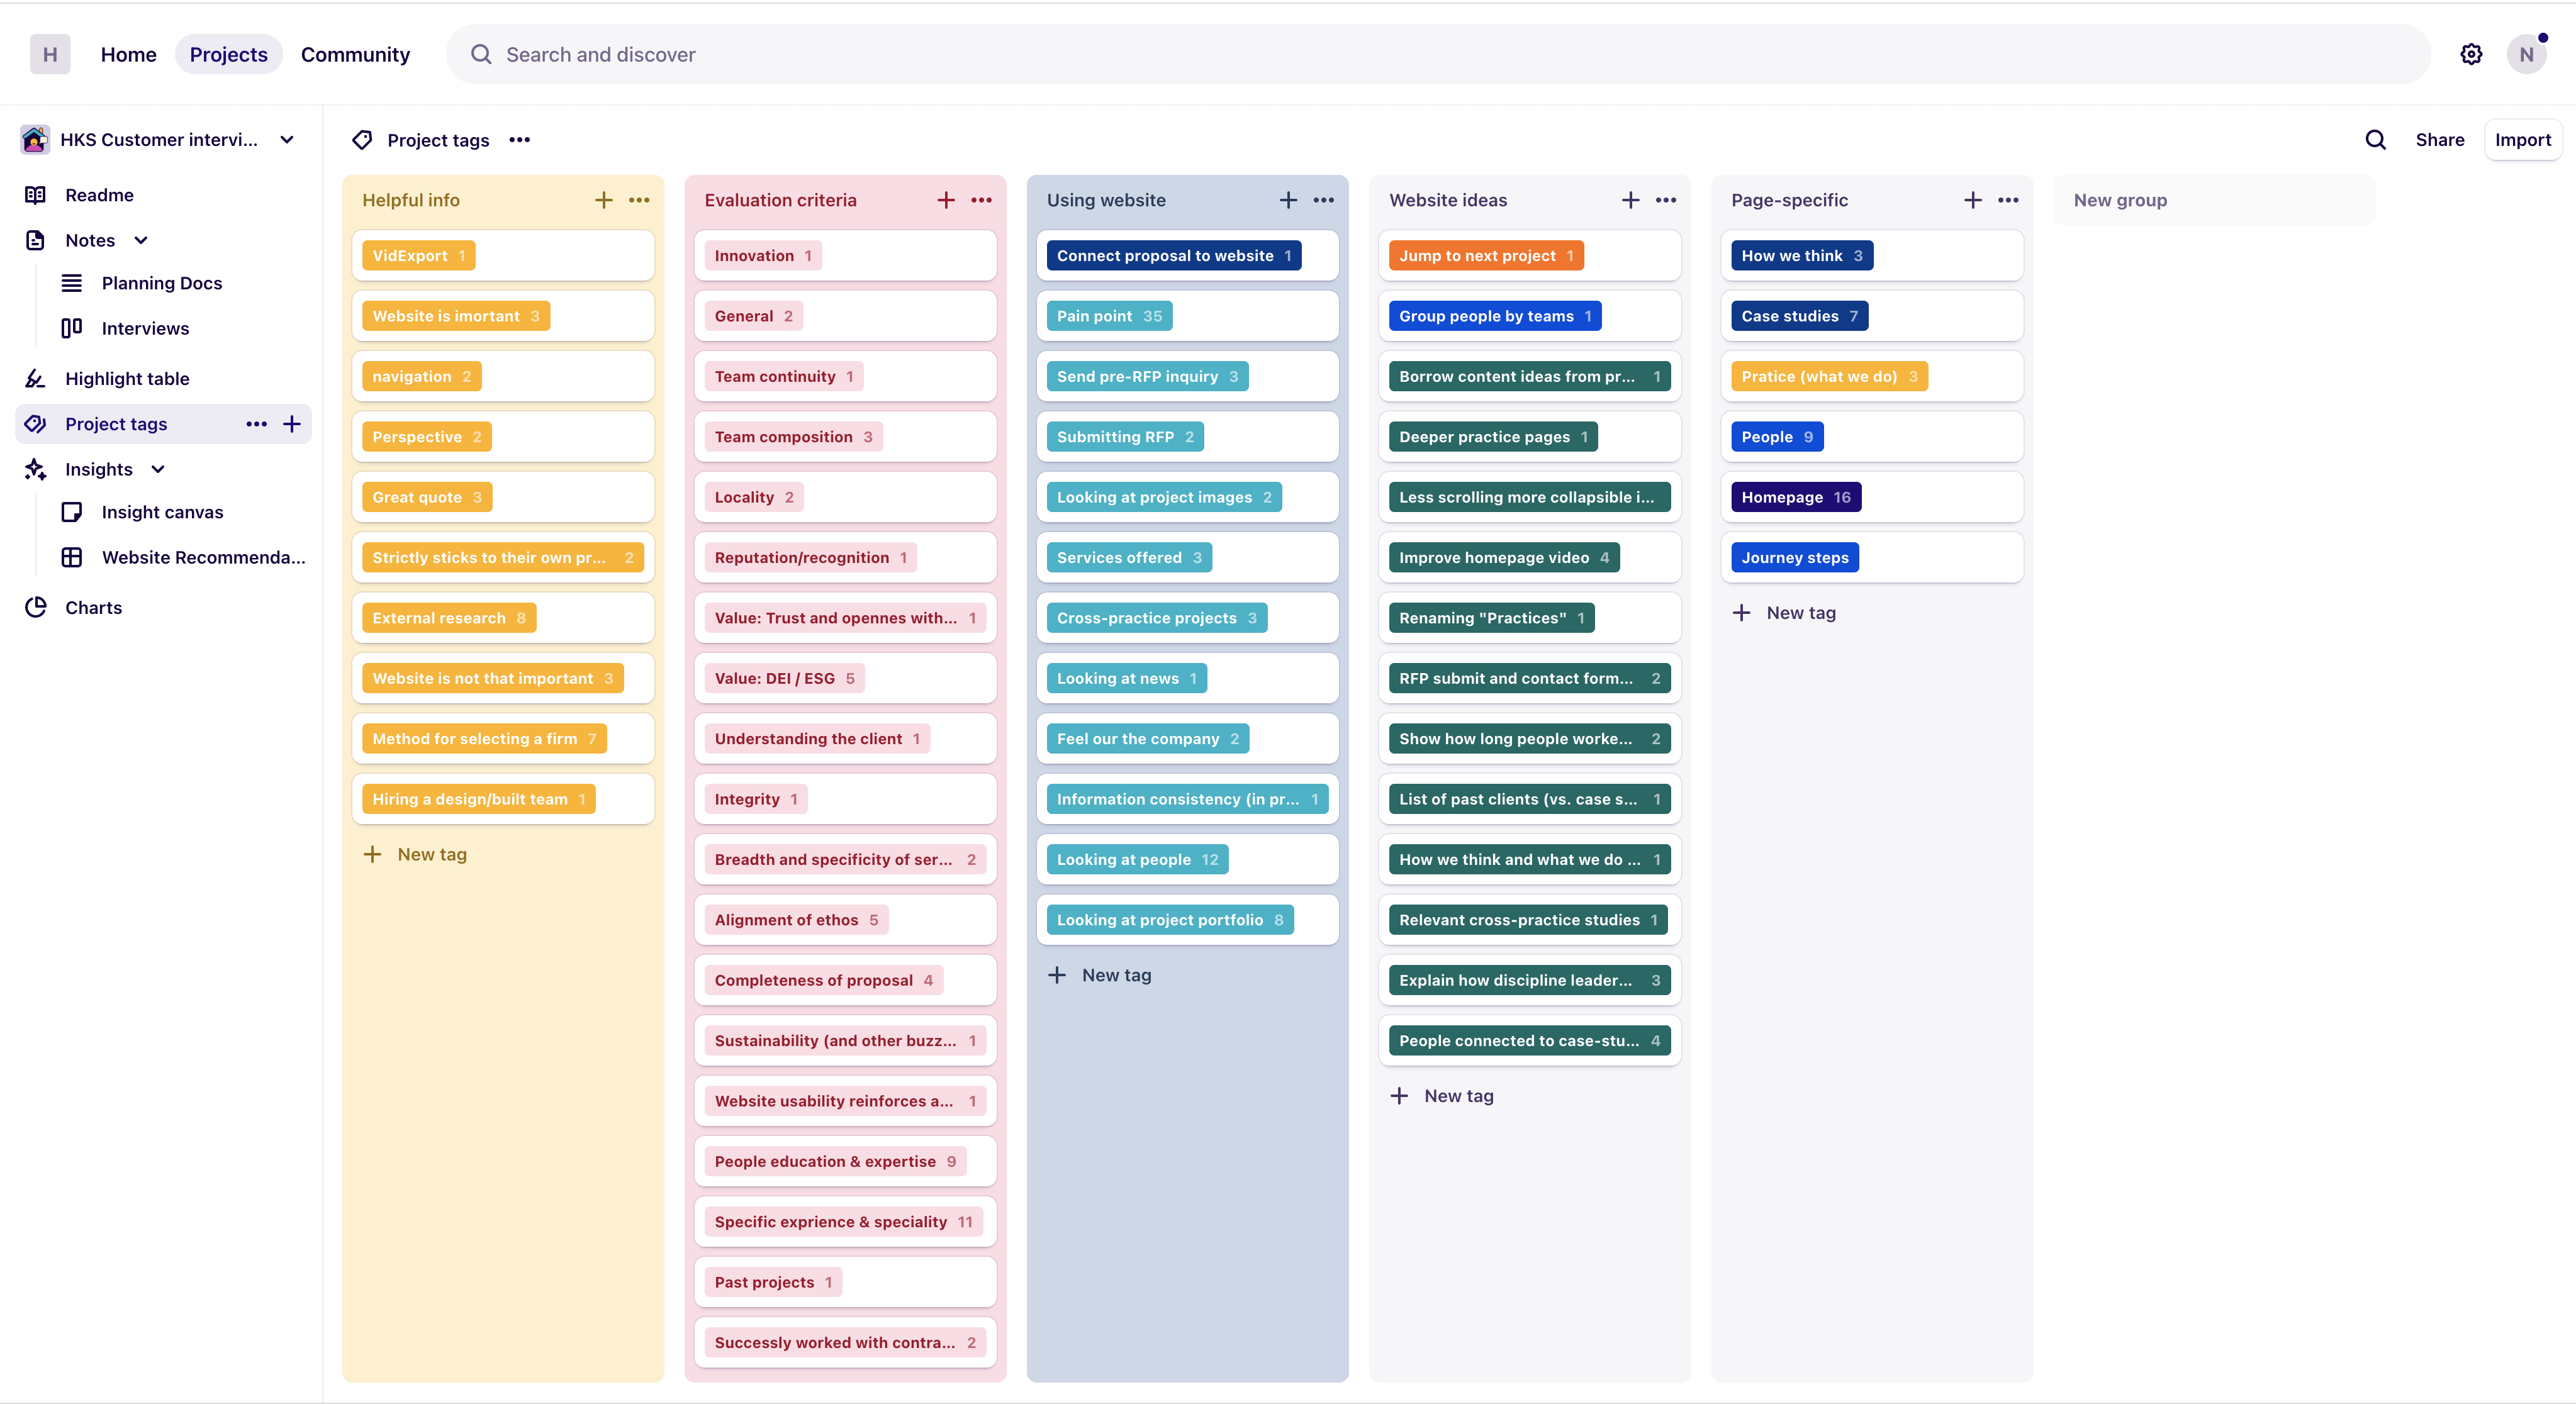Click the Import button
This screenshot has width=2576, height=1404.
click(x=2522, y=140)
